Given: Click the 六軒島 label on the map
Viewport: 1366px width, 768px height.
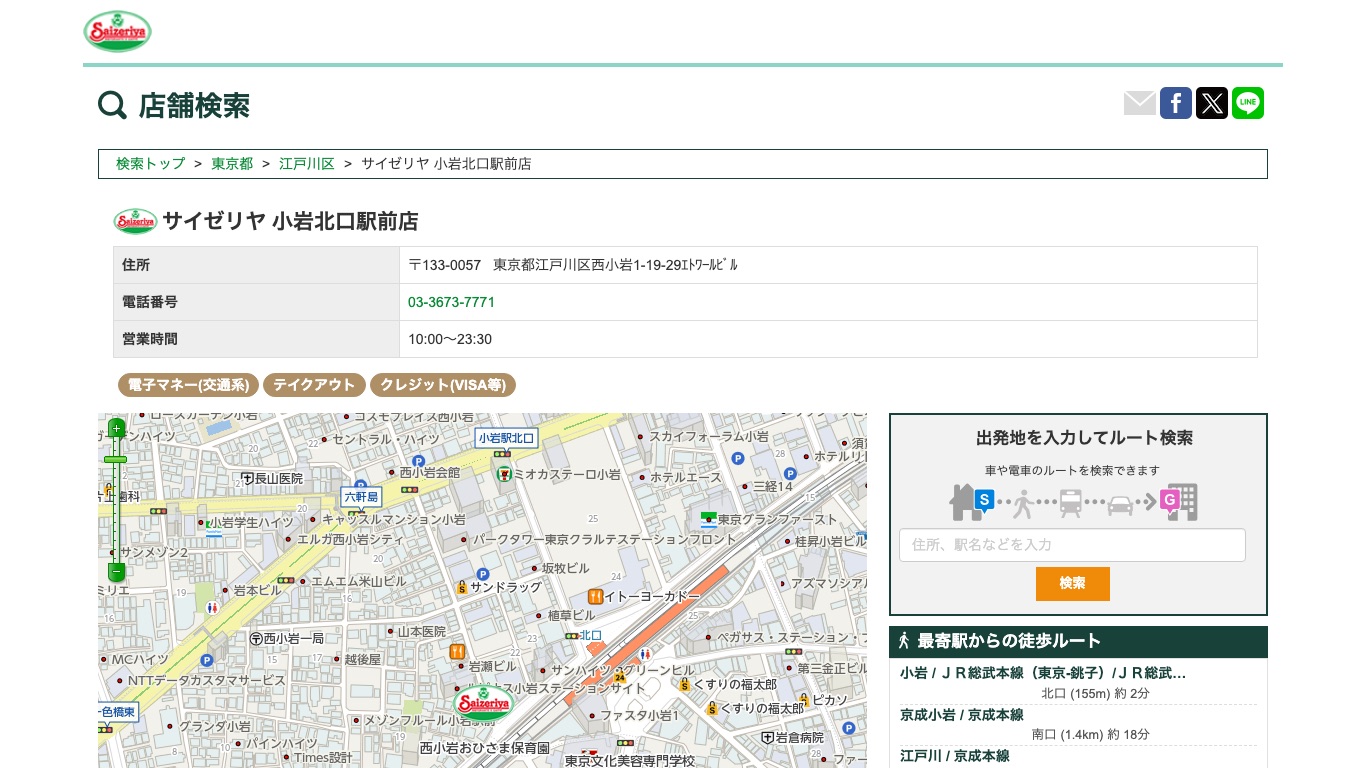Looking at the screenshot, I should (361, 497).
